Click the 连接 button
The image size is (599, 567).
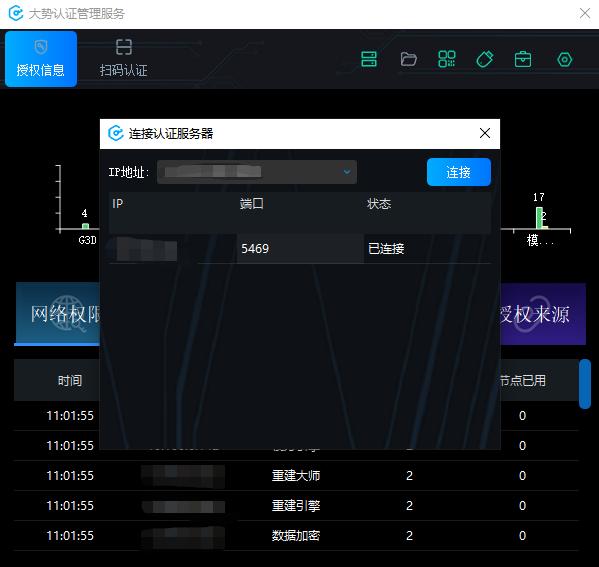[458, 172]
